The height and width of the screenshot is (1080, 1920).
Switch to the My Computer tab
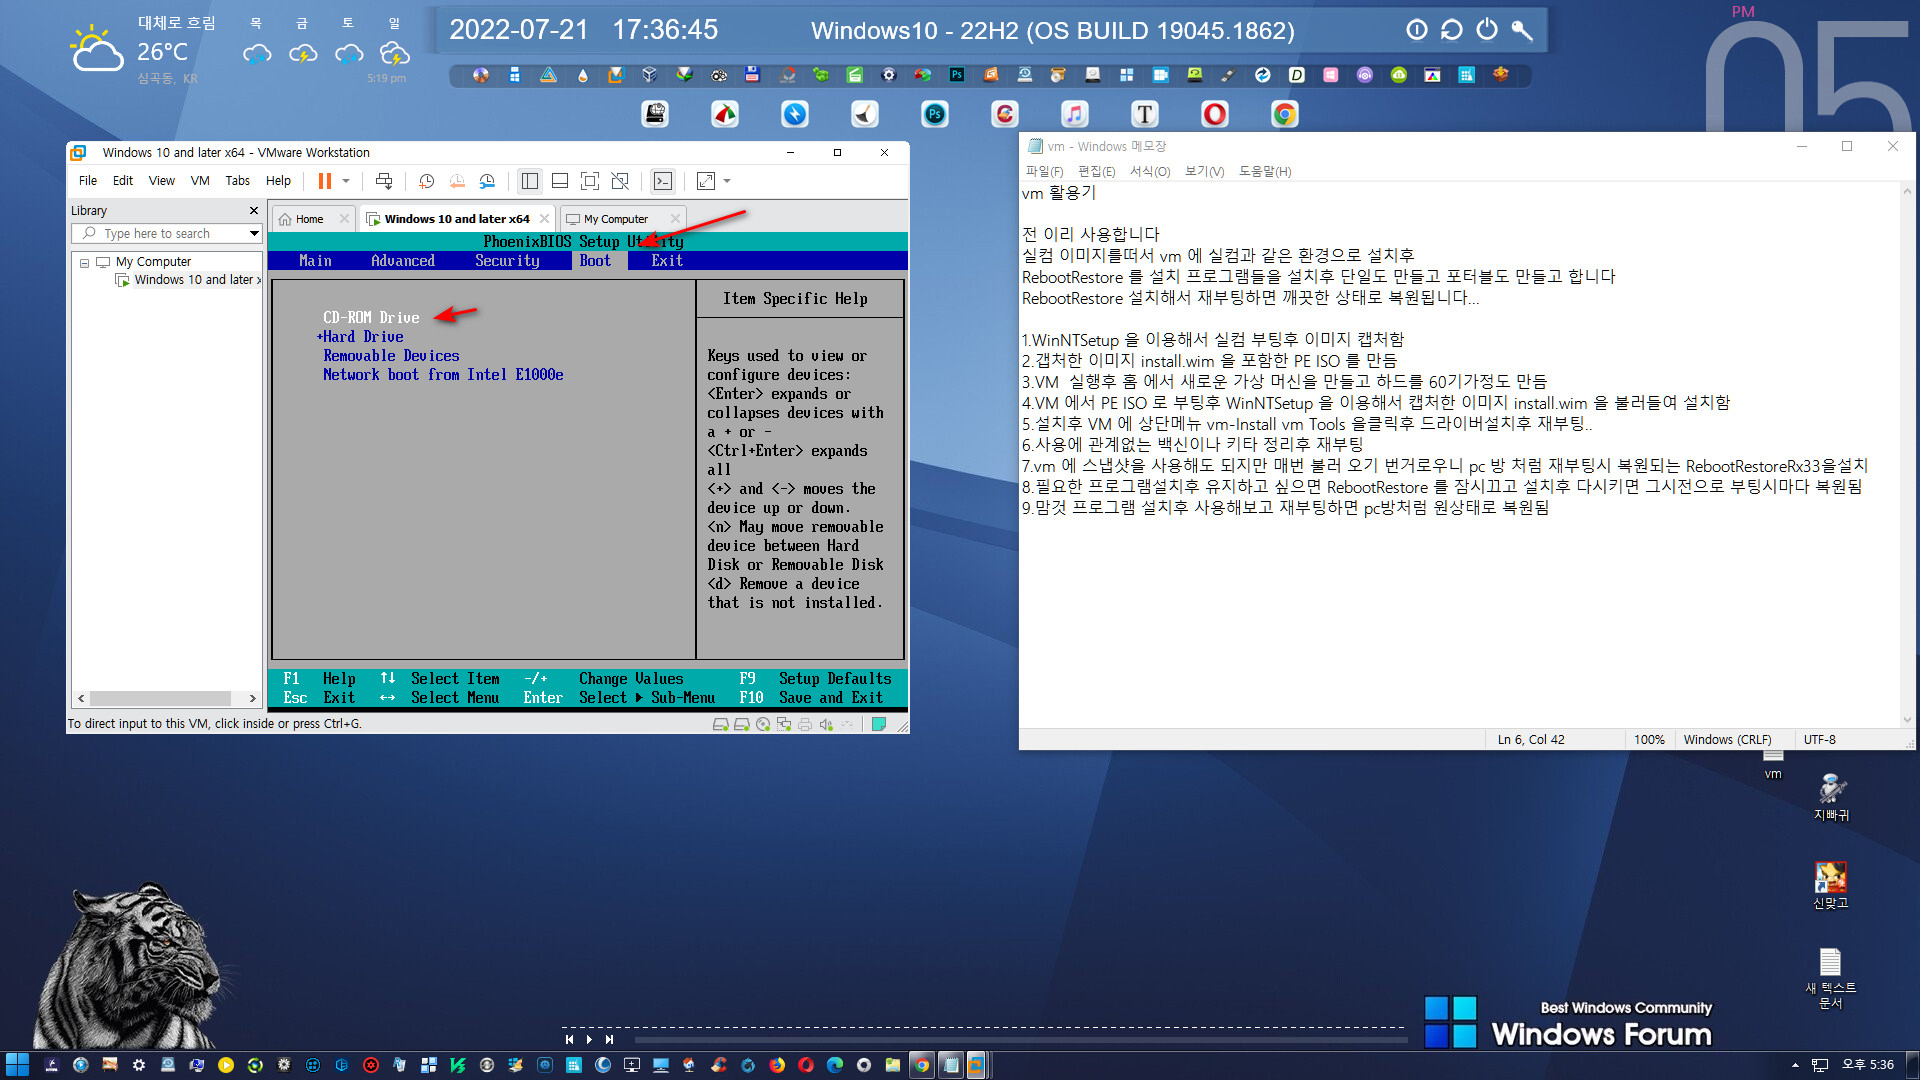click(x=615, y=219)
